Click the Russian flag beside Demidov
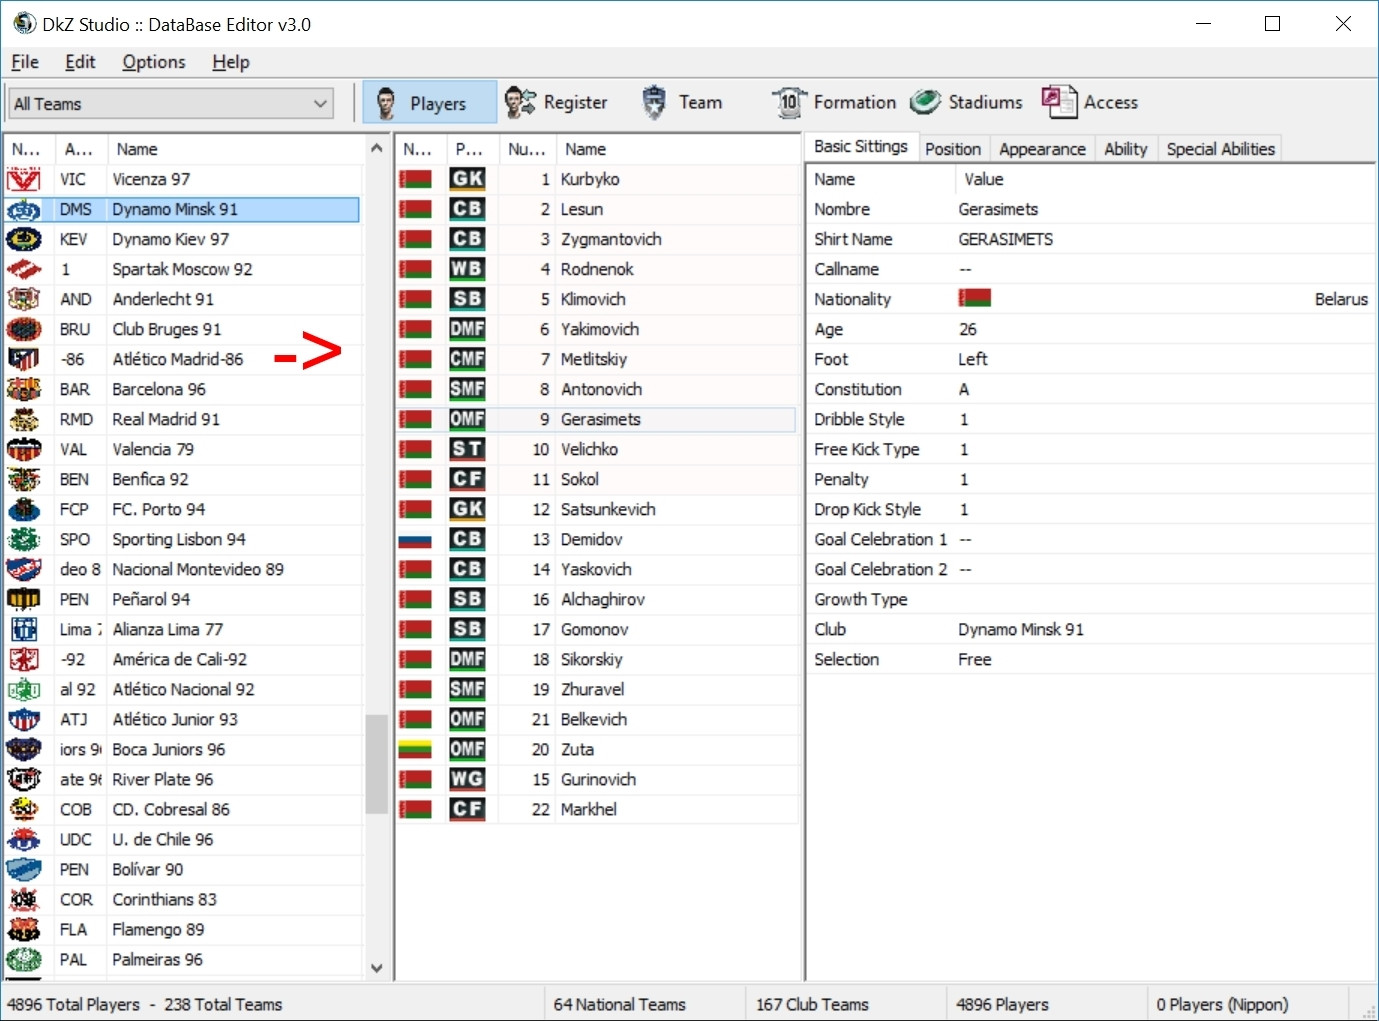Viewport: 1379px width, 1021px height. coord(415,539)
